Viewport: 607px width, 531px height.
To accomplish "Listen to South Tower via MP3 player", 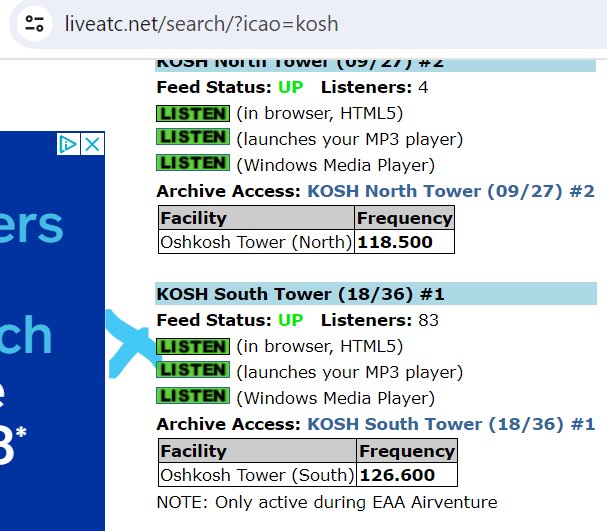I will tap(193, 370).
